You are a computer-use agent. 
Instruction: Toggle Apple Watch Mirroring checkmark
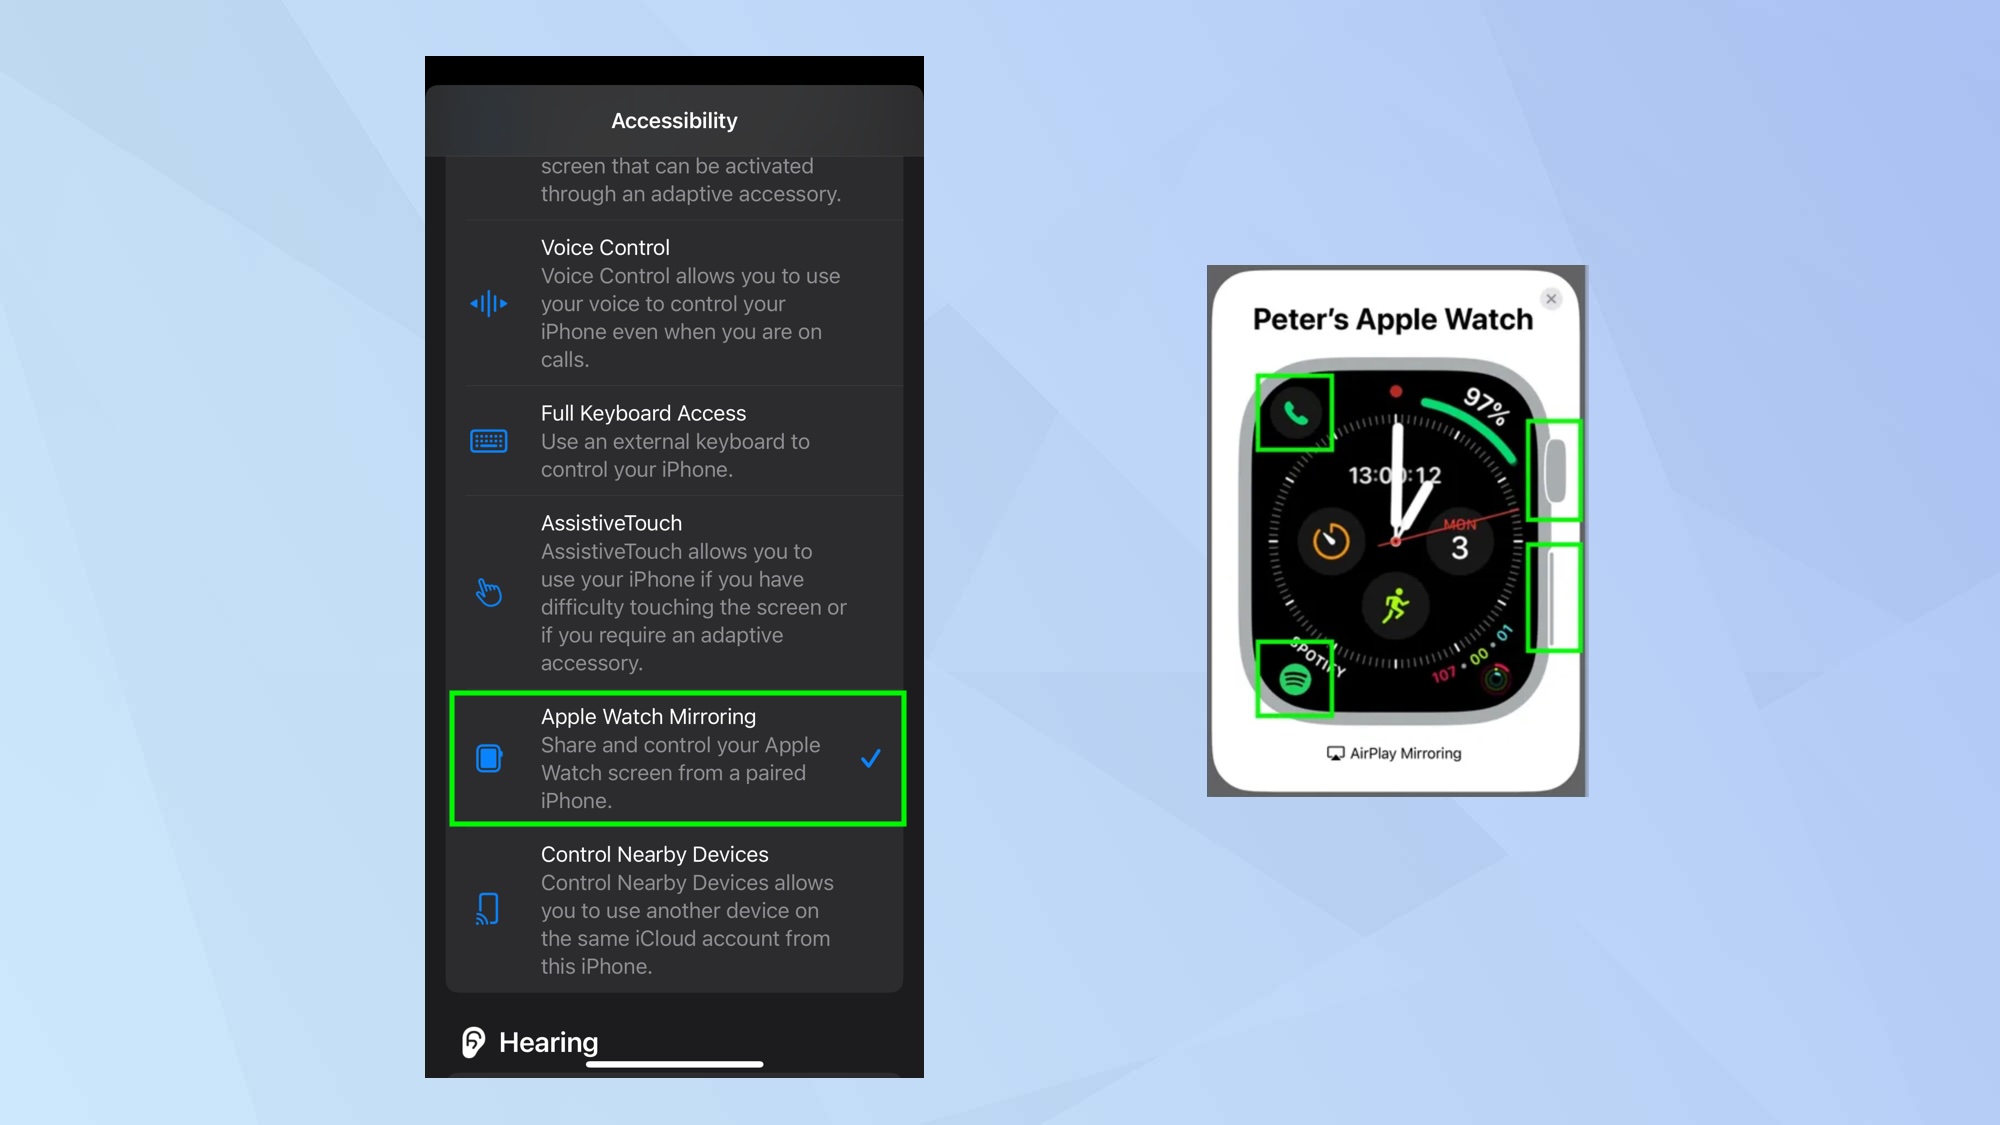[x=871, y=758]
